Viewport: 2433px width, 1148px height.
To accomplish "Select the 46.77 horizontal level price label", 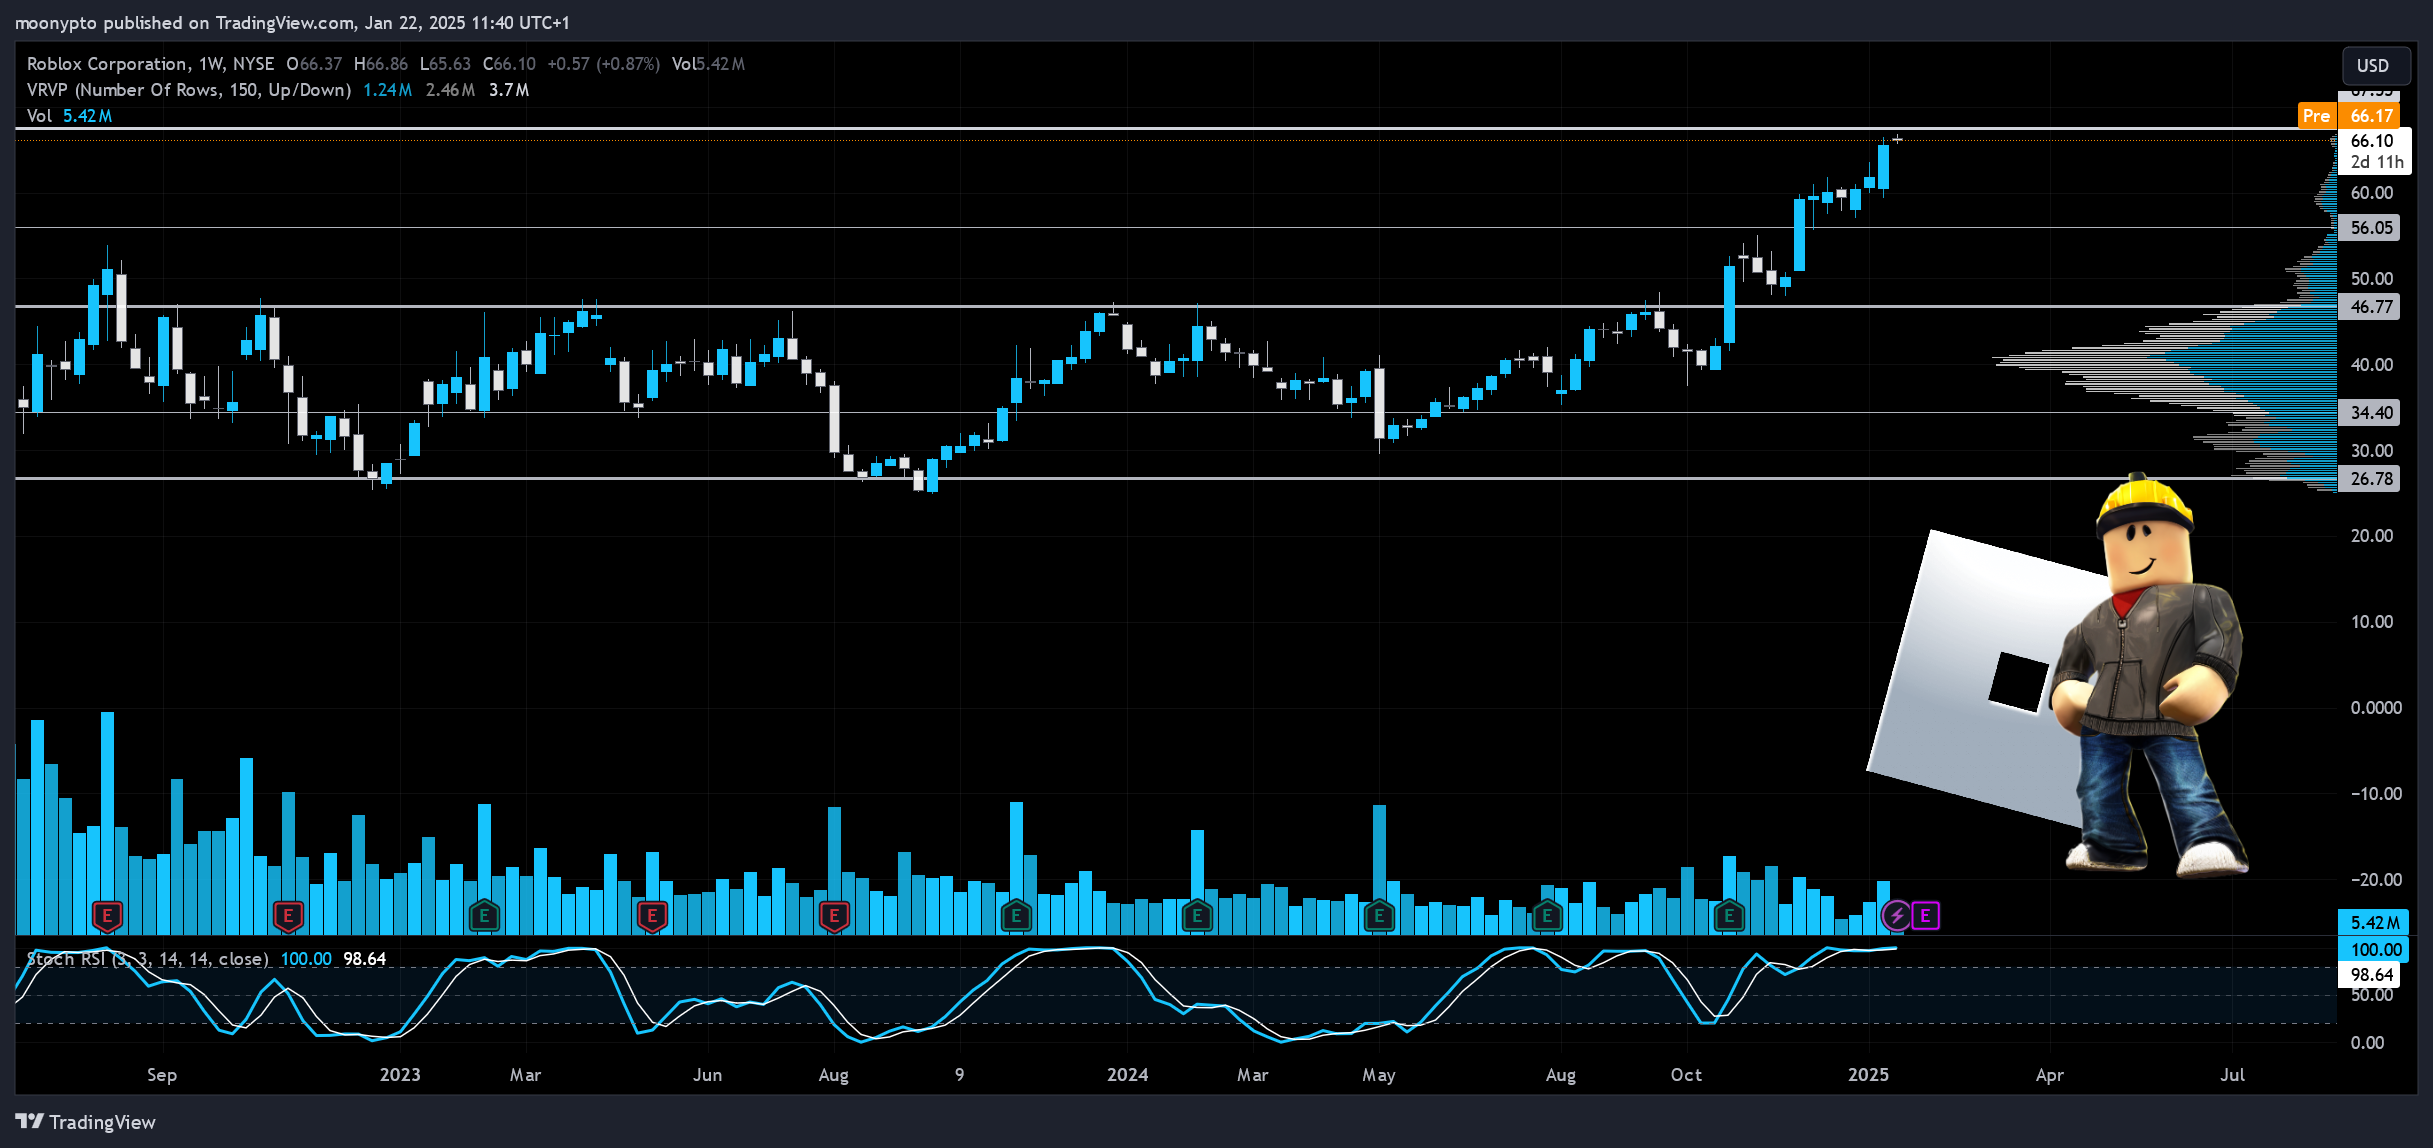I will point(2371,307).
